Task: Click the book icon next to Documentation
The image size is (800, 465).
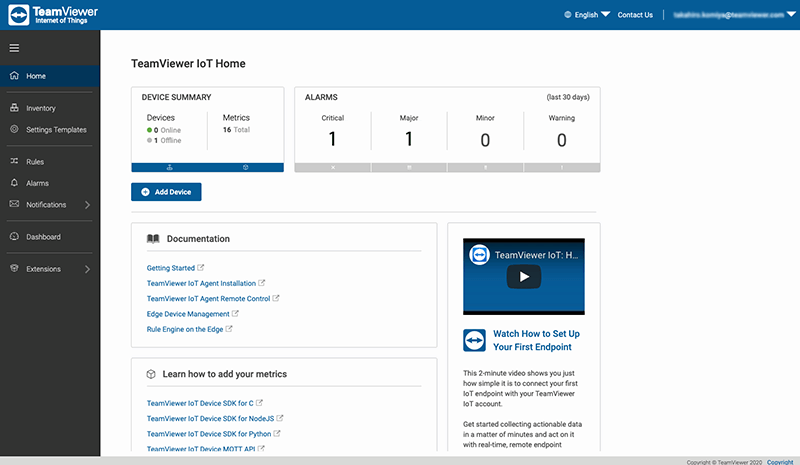Action: coord(153,239)
